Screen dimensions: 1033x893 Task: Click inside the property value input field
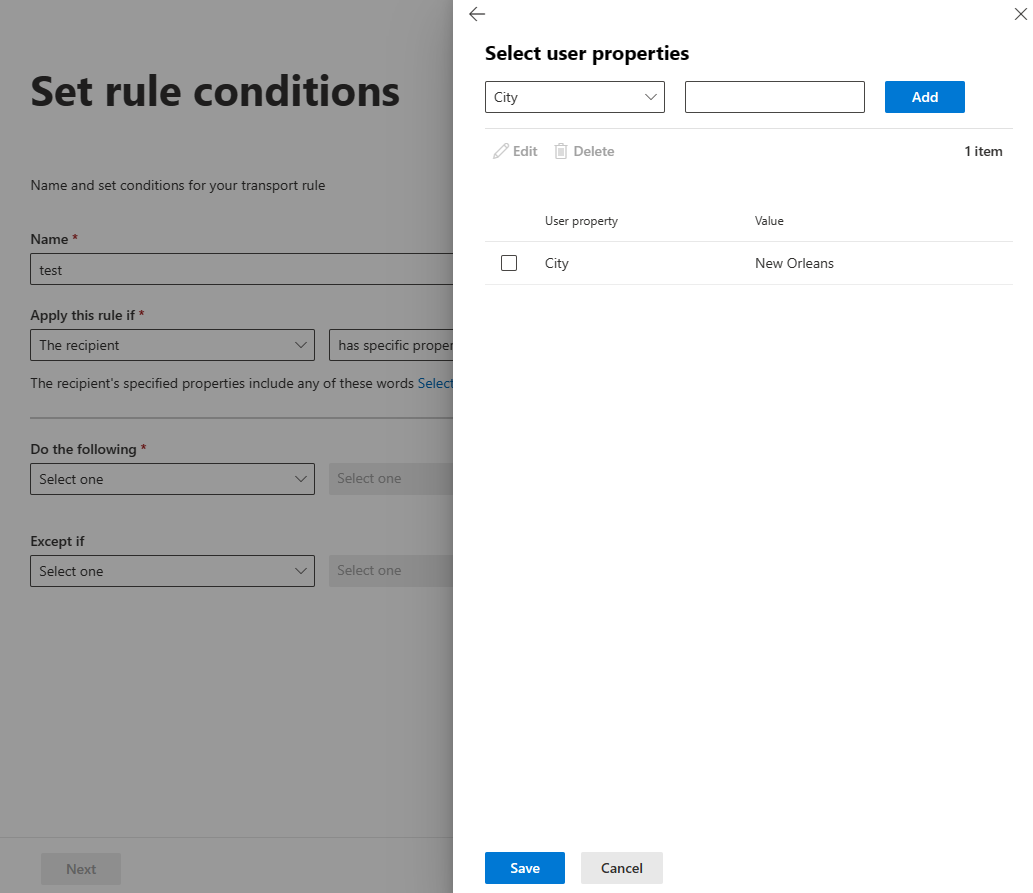[x=774, y=97]
